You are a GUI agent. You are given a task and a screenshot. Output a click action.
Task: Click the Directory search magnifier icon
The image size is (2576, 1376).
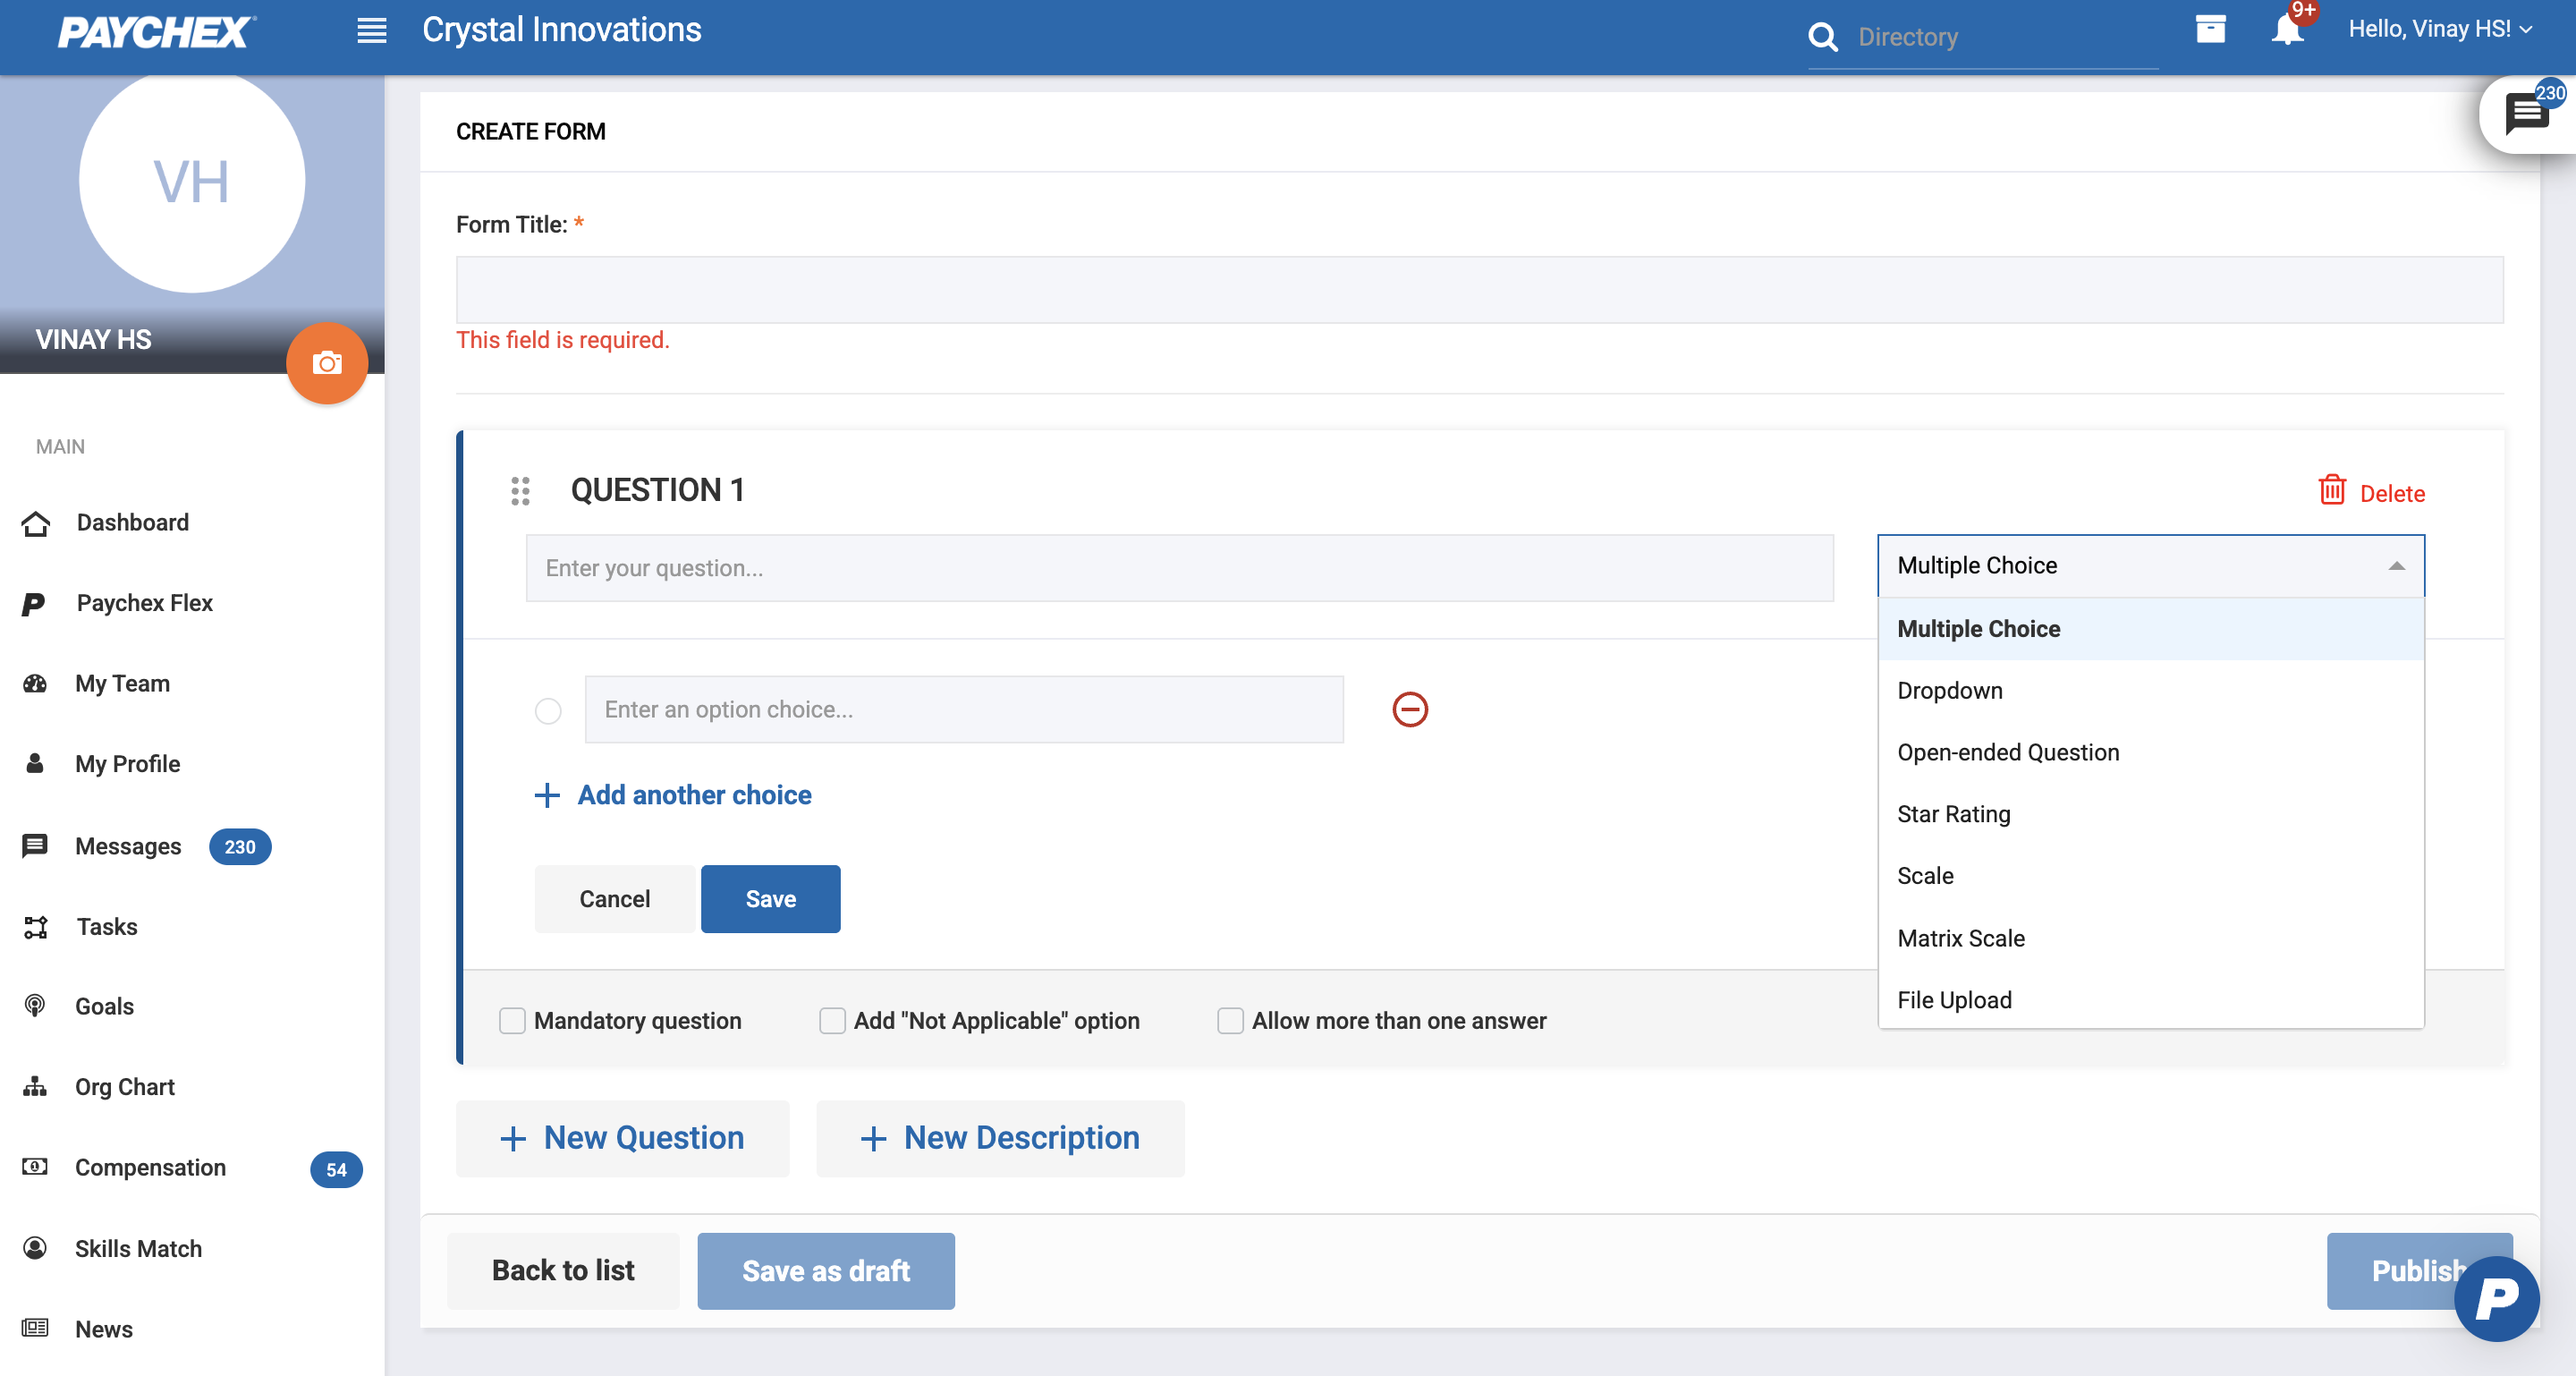point(1823,37)
